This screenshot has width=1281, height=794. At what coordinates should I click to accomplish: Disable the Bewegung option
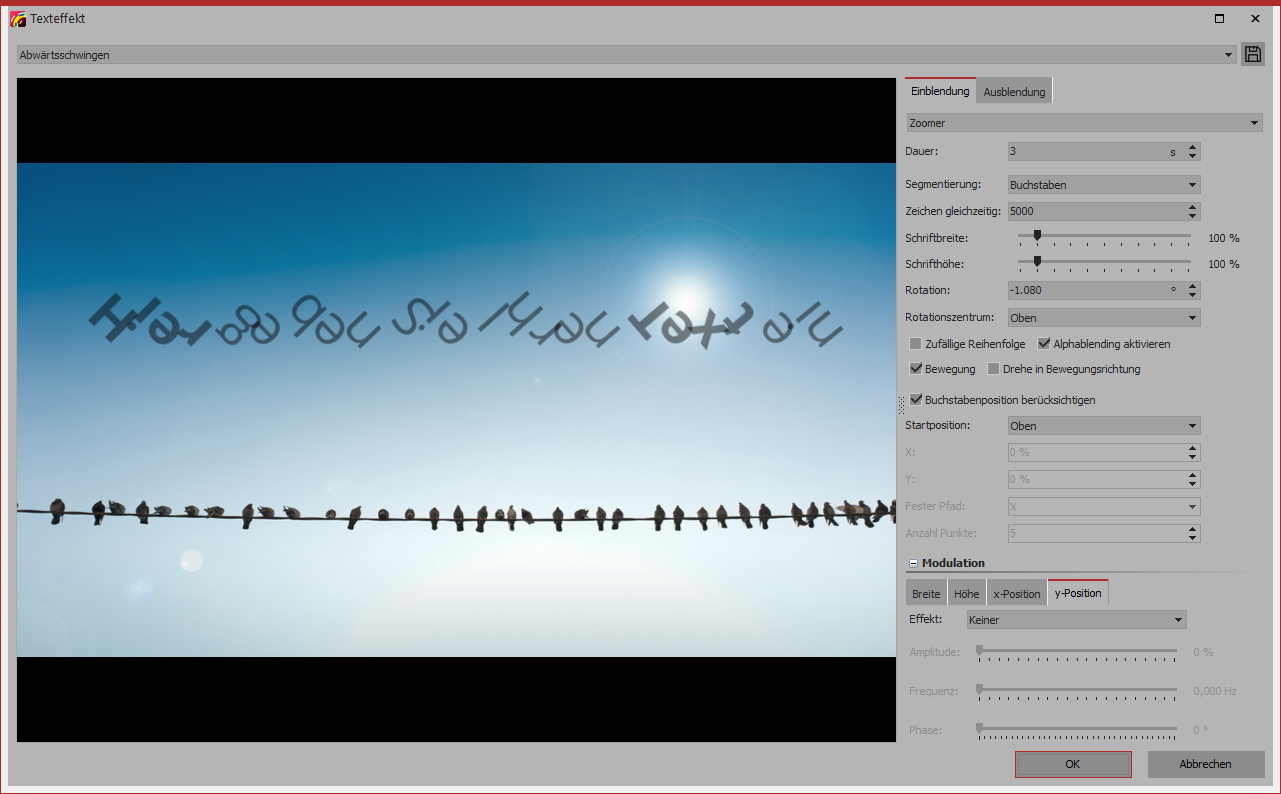coord(916,368)
